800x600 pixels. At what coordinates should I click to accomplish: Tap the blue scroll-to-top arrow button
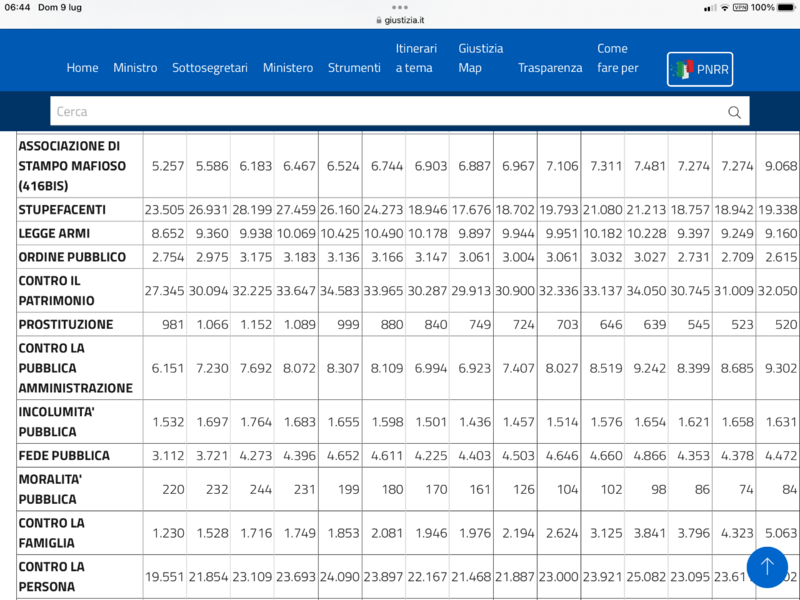click(767, 566)
